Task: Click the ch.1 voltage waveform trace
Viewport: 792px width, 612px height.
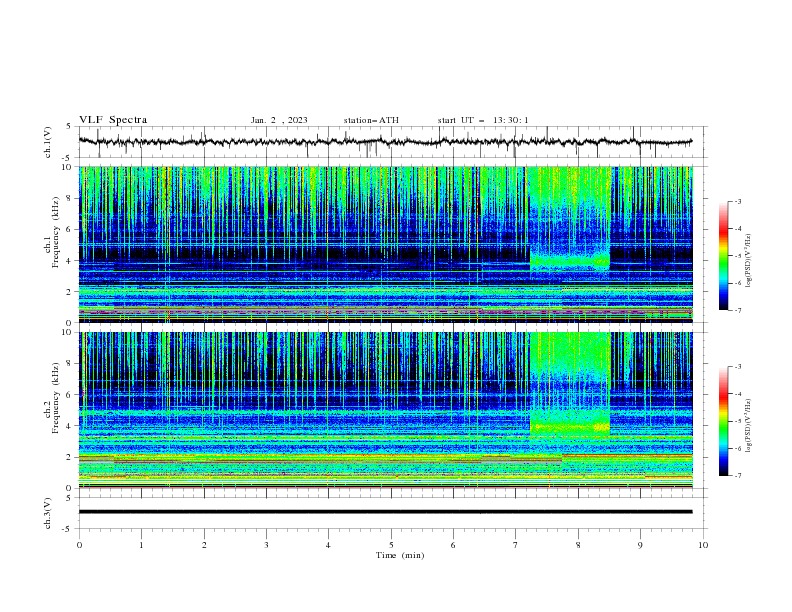Action: 385,142
